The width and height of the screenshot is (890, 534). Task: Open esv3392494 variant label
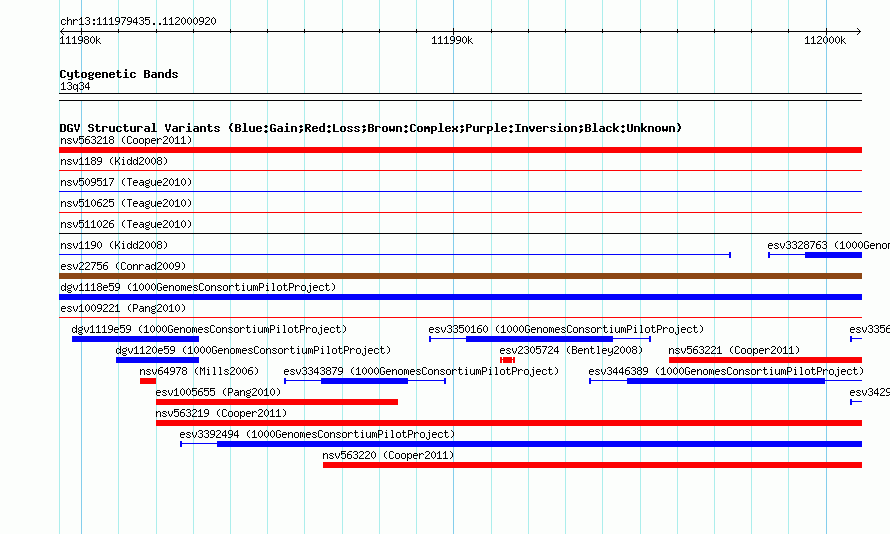317,434
